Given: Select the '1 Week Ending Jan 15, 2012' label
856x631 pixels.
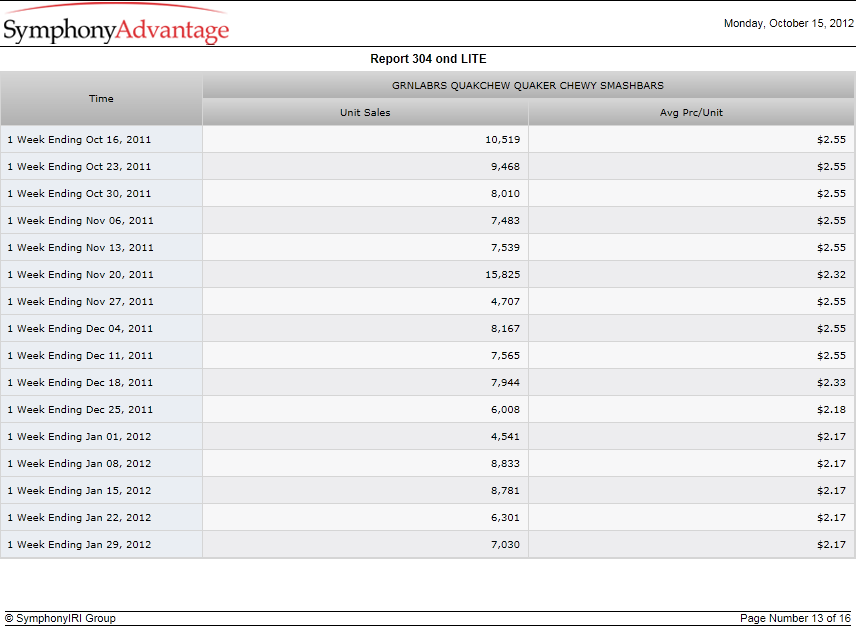Looking at the screenshot, I should point(79,491).
